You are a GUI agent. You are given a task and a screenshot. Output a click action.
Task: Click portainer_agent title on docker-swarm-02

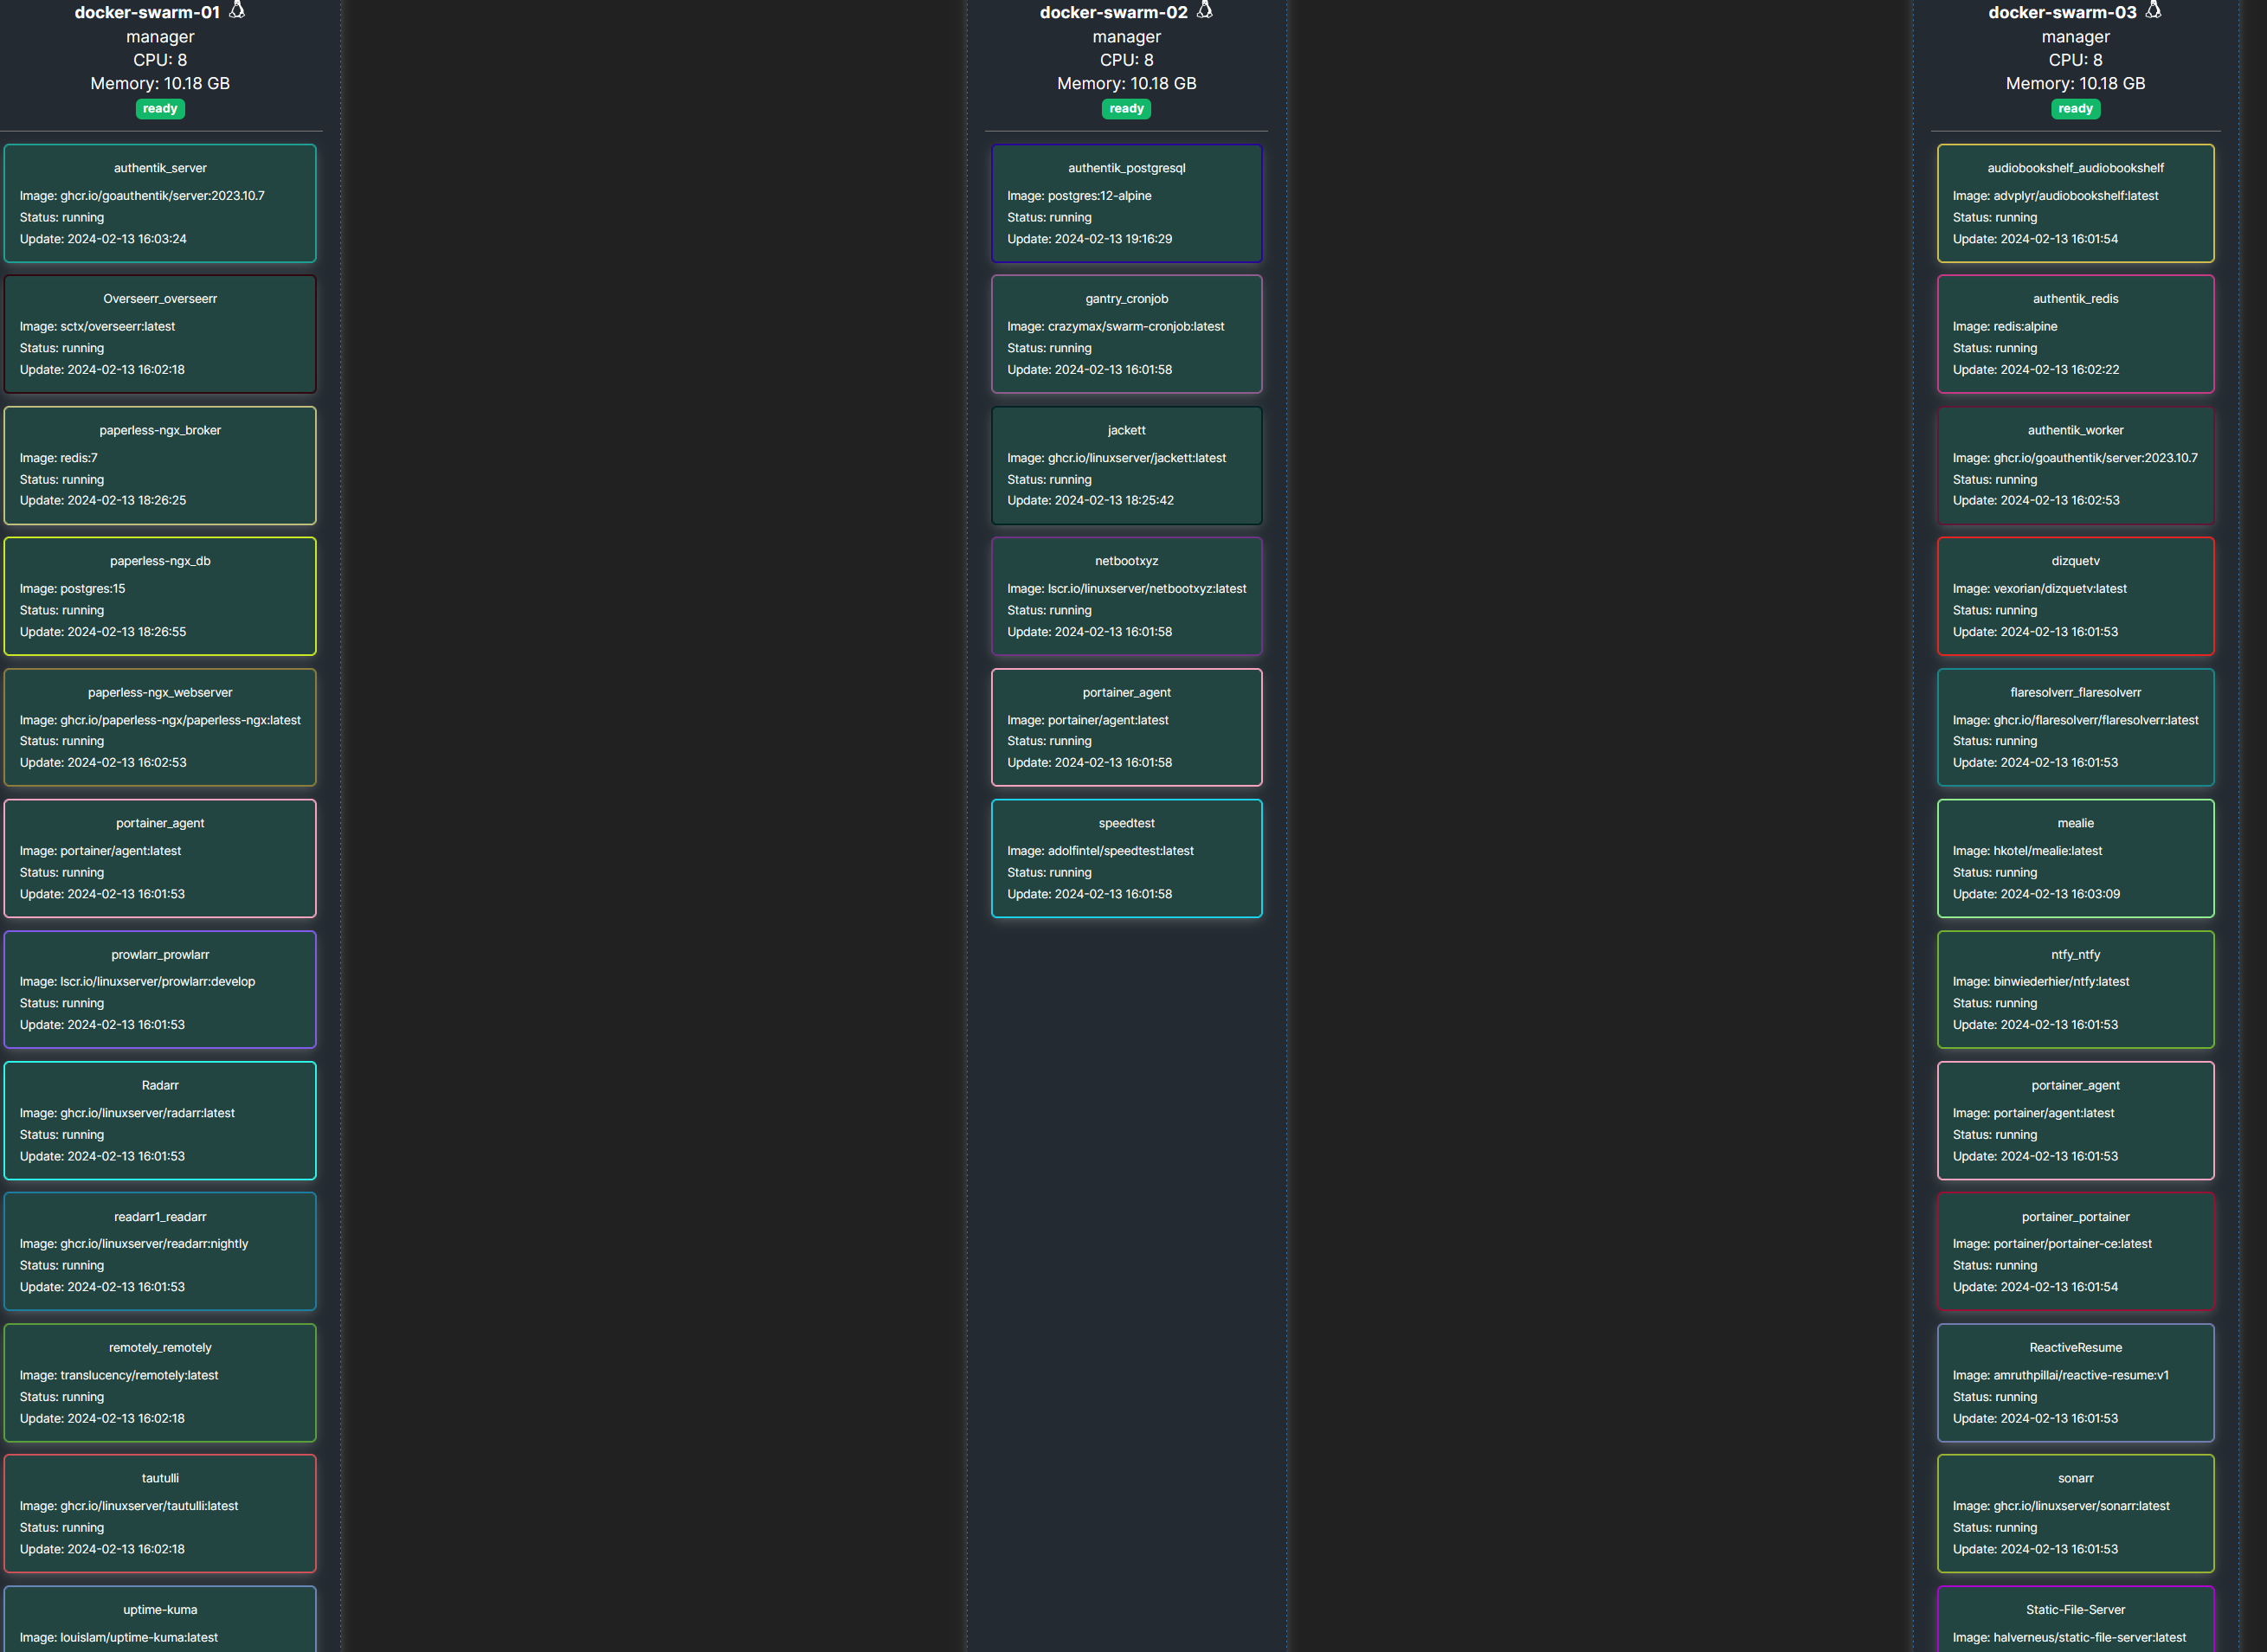point(1126,692)
